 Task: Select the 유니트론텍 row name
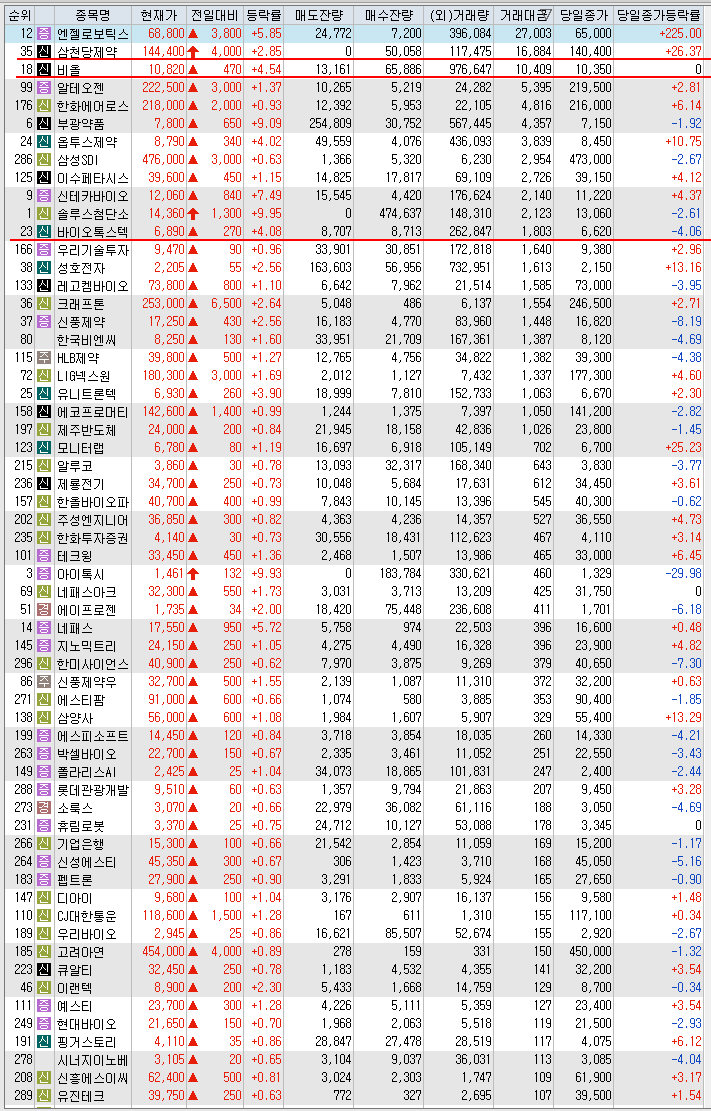click(x=86, y=394)
